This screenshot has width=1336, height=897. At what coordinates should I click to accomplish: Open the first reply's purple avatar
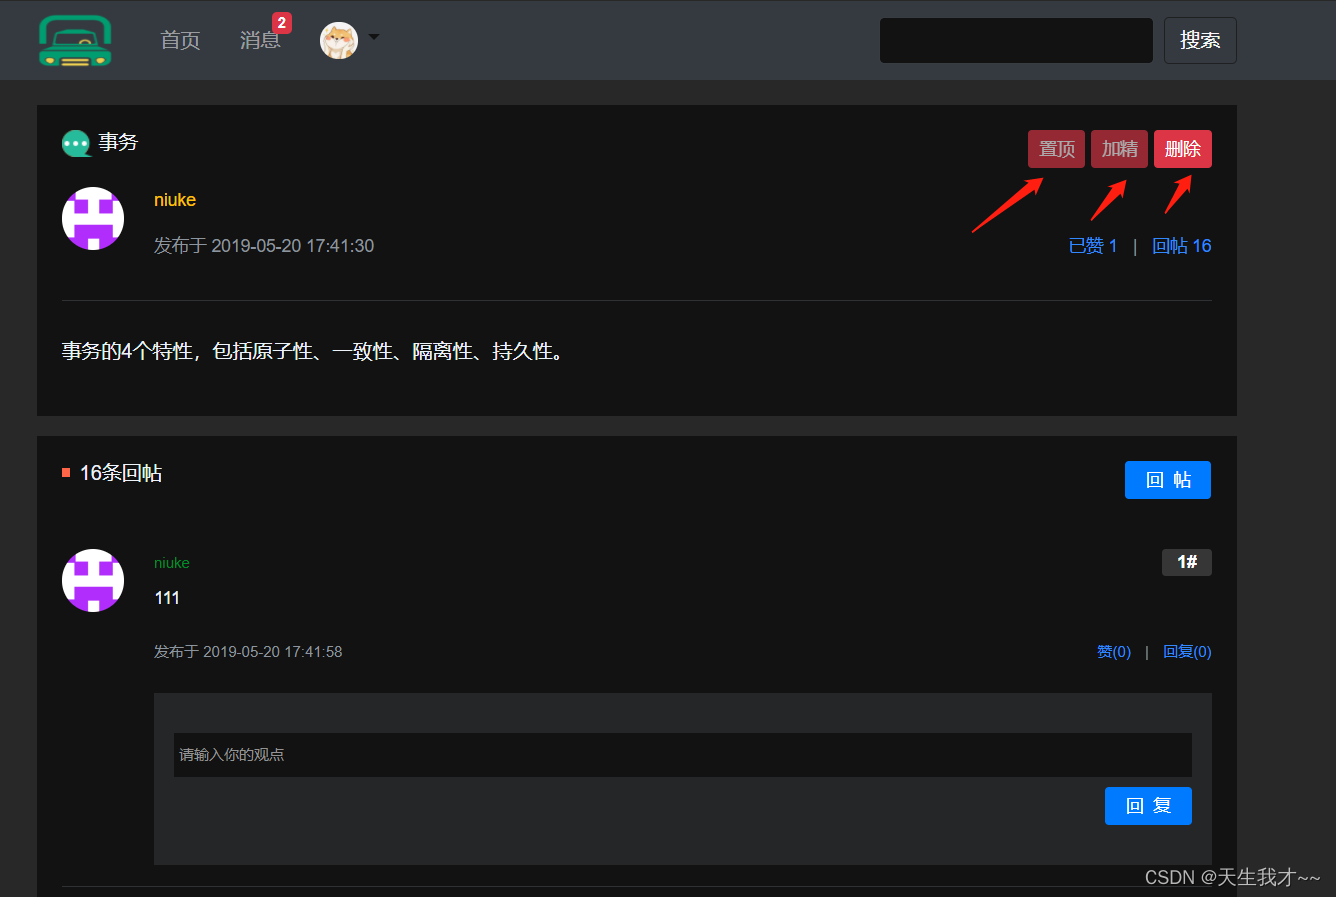pyautogui.click(x=93, y=580)
